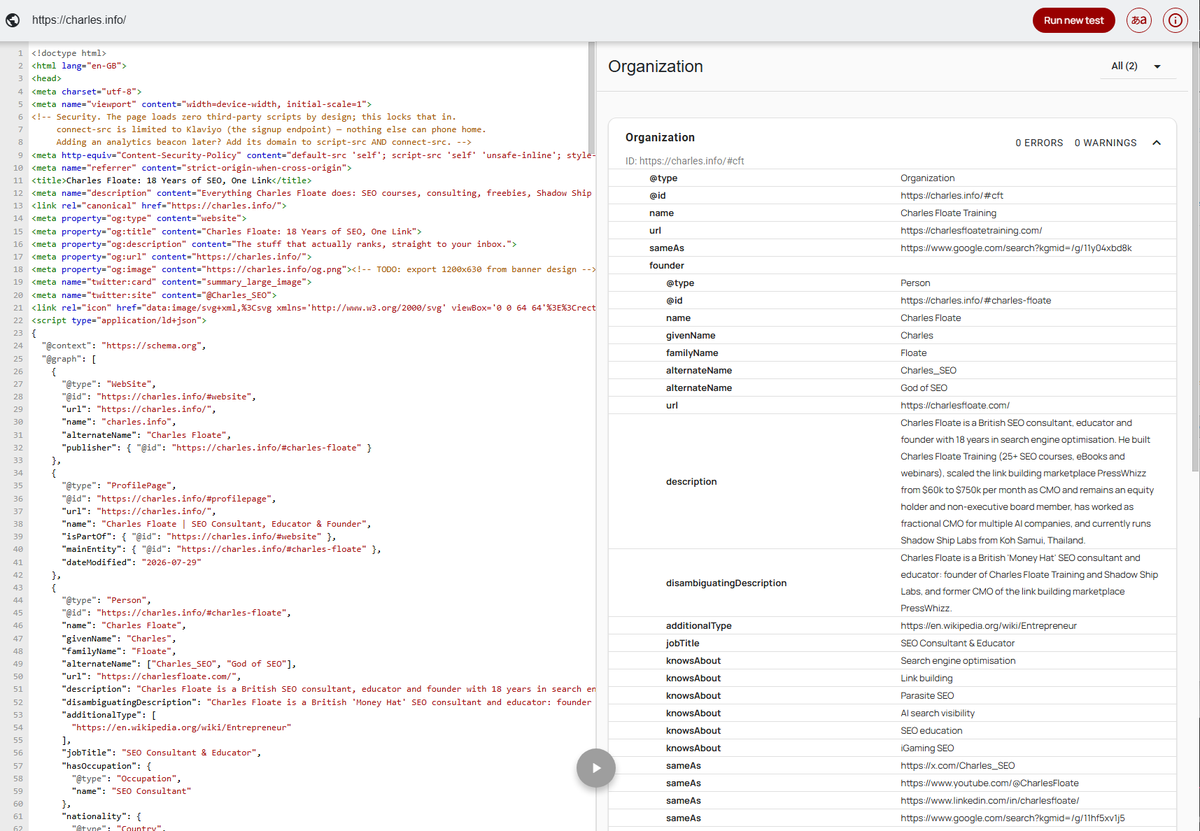Click the founder property row label
Image resolution: width=1200 pixels, height=831 pixels.
pos(667,265)
